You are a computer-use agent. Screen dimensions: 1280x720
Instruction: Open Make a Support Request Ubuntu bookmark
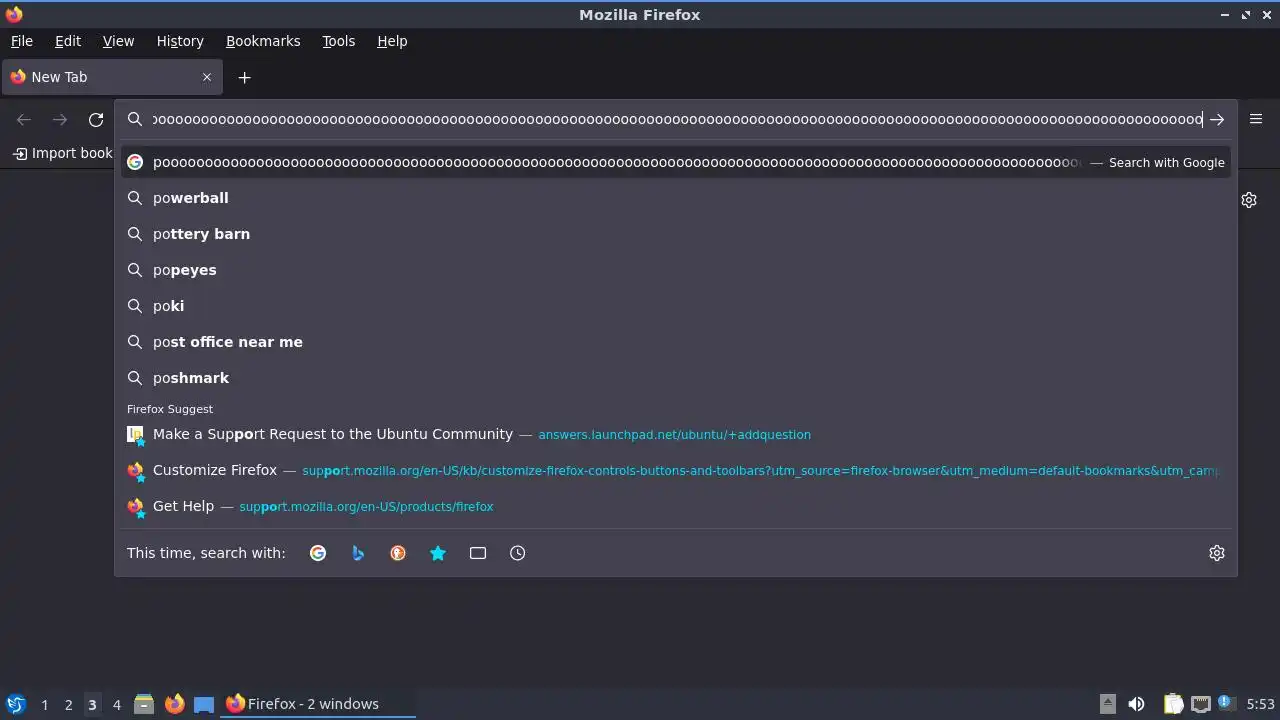(x=676, y=434)
